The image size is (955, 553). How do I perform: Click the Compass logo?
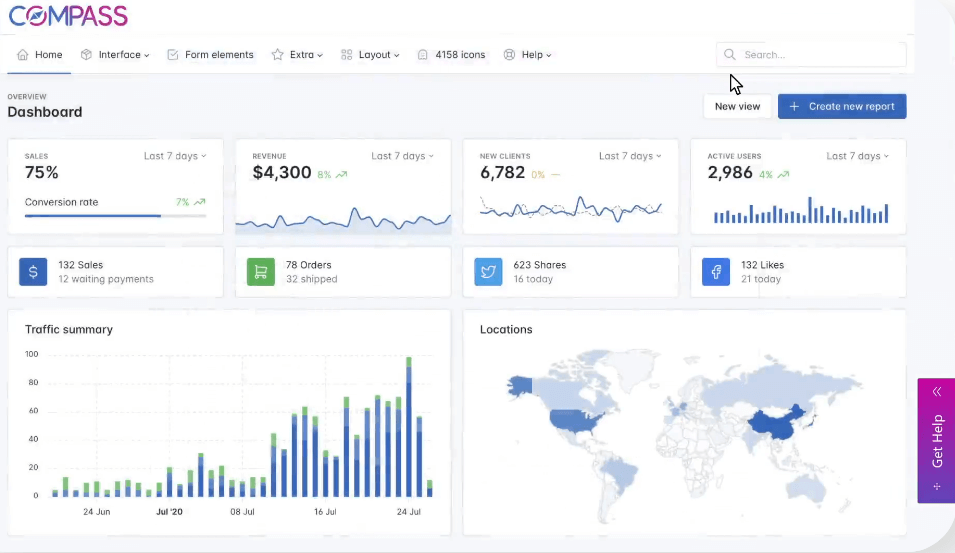click(68, 16)
